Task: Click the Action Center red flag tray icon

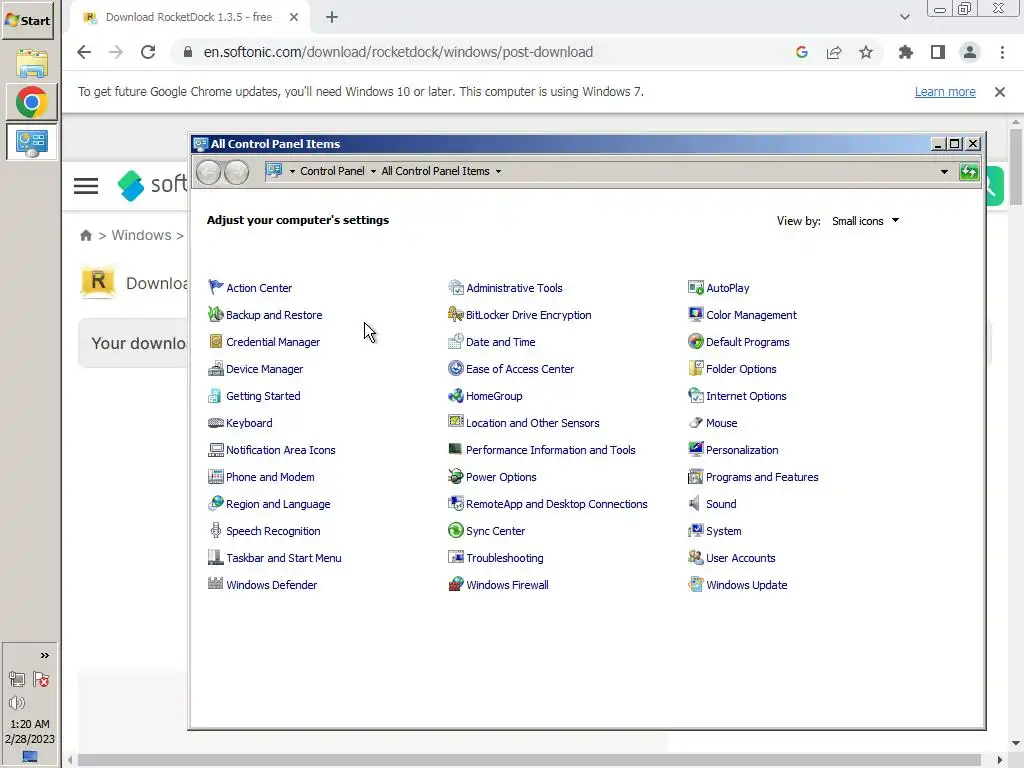Action: [41, 679]
